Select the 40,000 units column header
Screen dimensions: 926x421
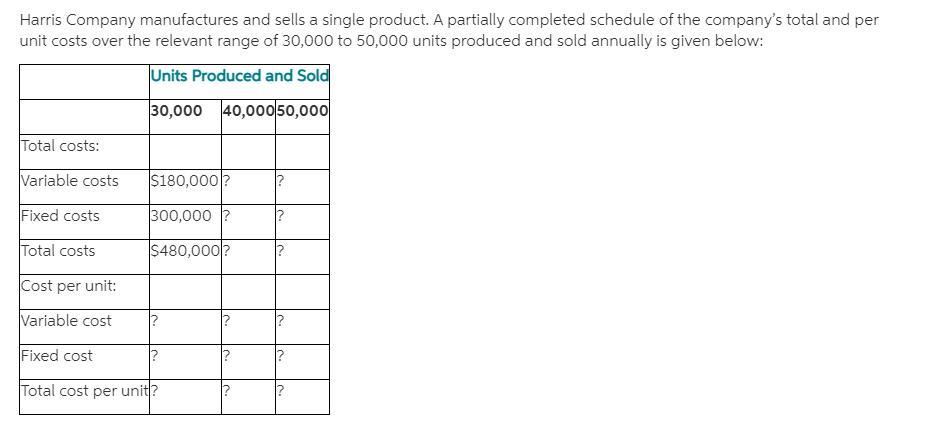click(x=248, y=111)
